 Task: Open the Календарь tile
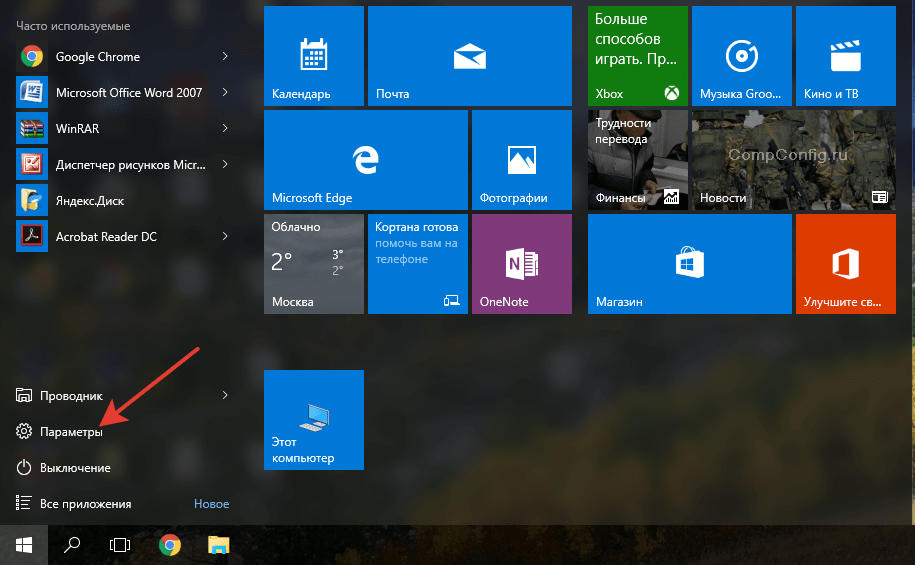pos(314,56)
